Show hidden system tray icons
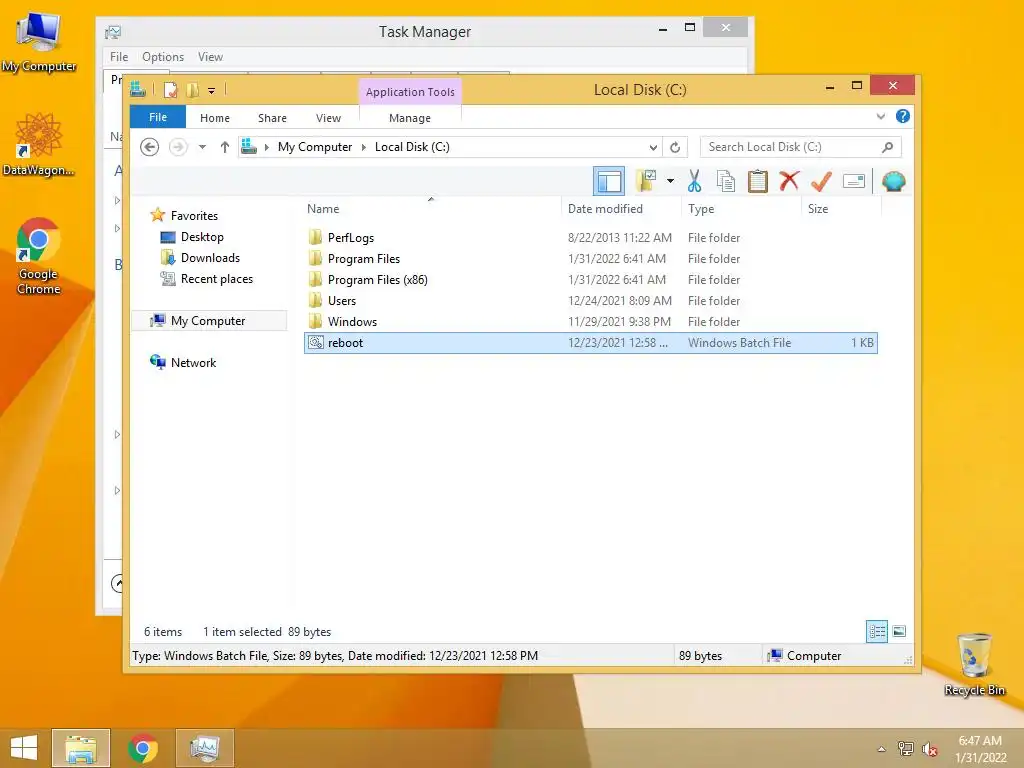 click(881, 749)
